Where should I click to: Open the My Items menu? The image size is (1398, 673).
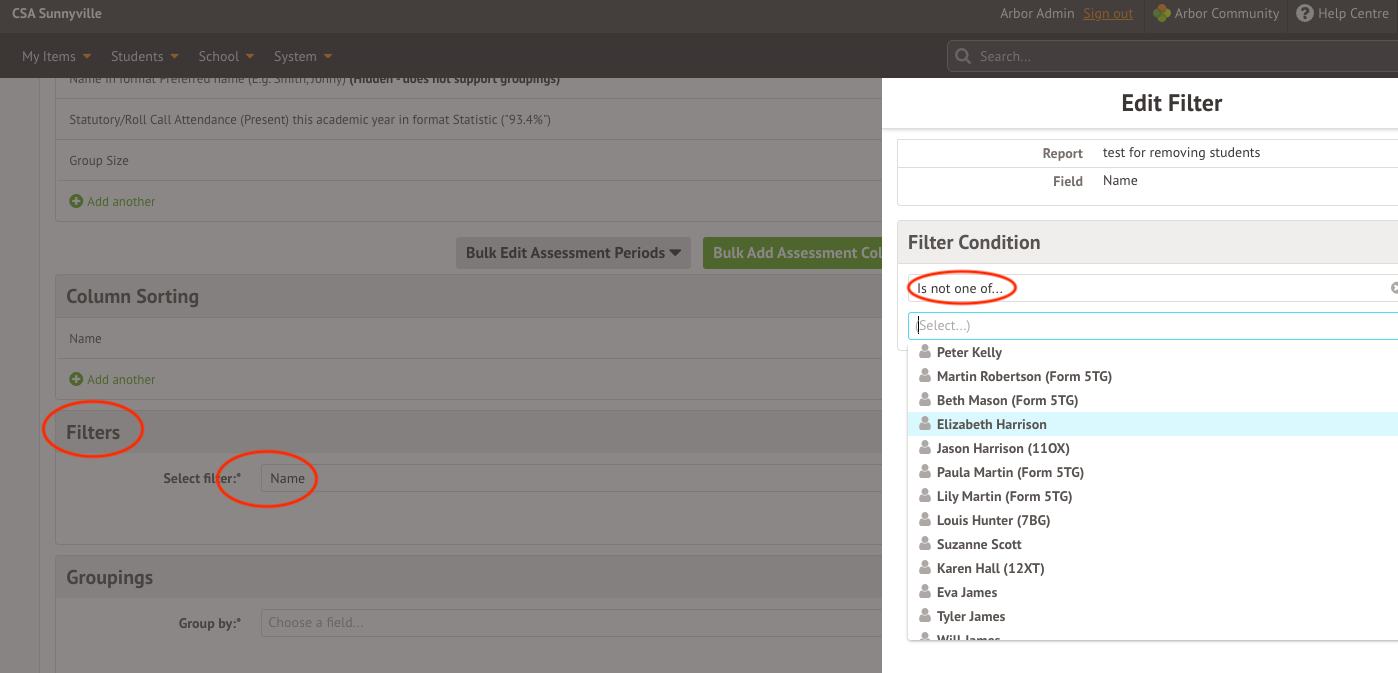coord(56,57)
